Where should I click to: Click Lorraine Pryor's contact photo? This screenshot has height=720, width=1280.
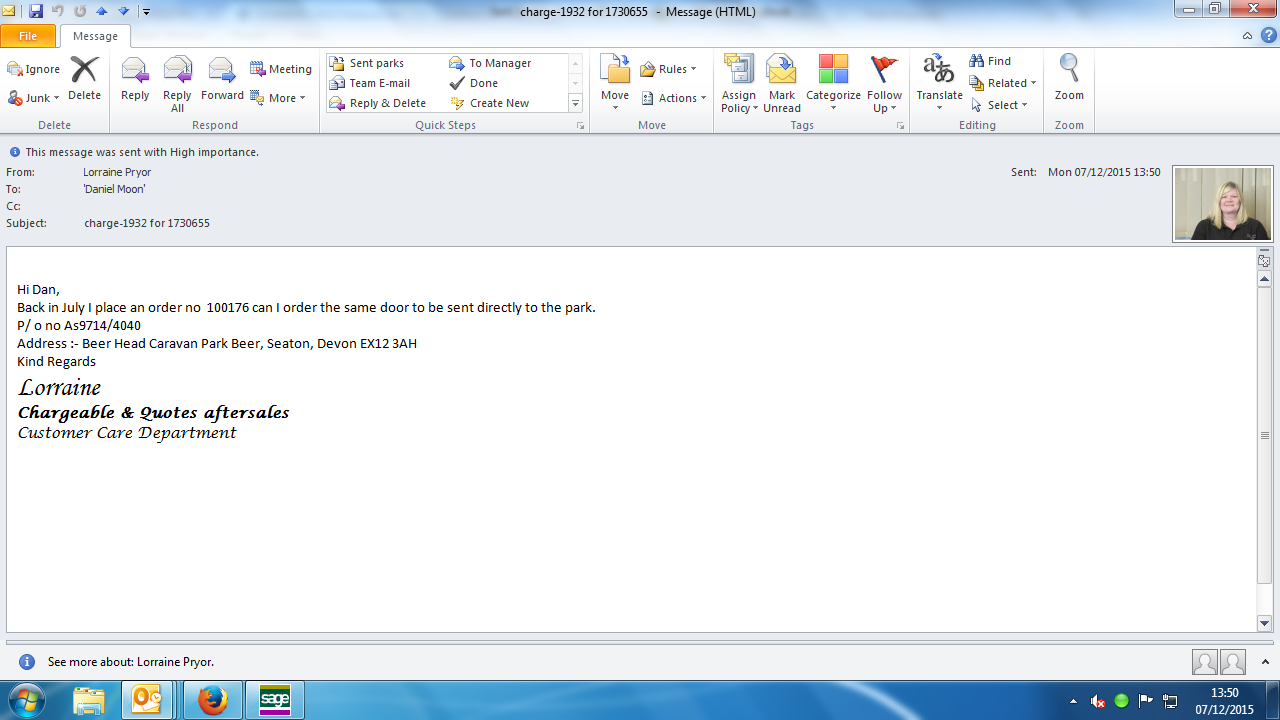pyautogui.click(x=1223, y=204)
